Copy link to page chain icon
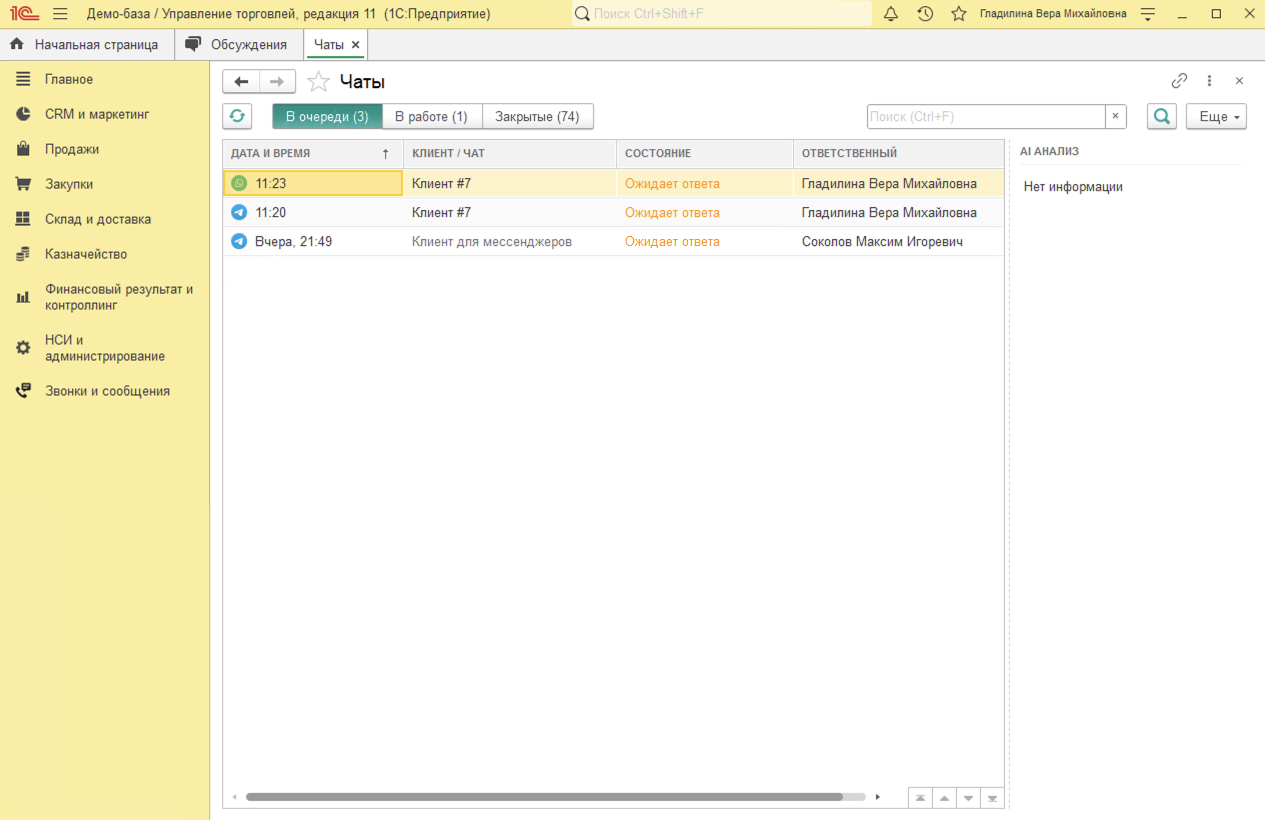The image size is (1265, 820). (1179, 81)
